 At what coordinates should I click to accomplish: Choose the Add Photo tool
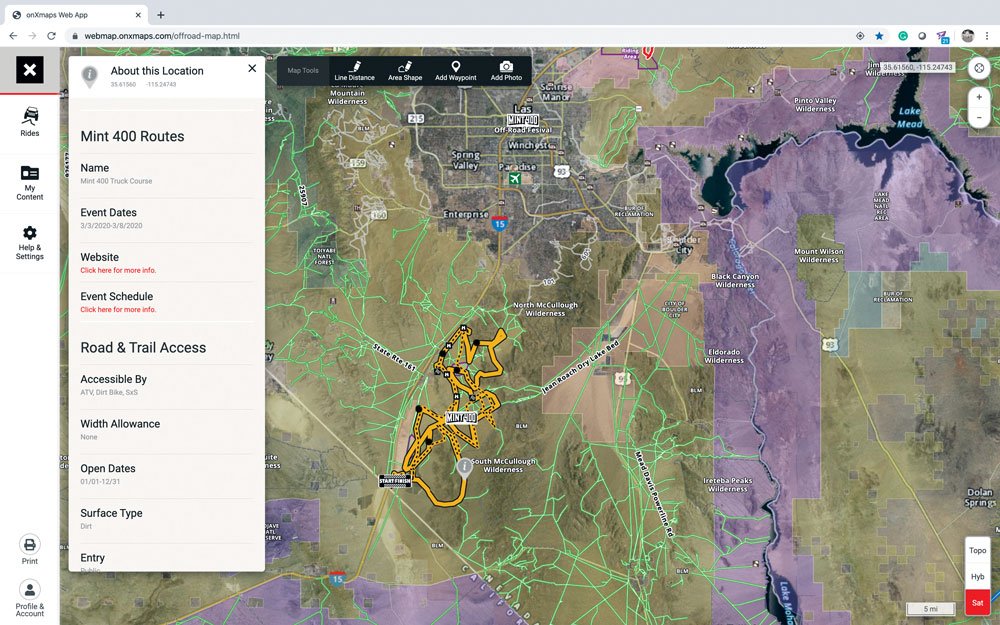click(x=506, y=71)
